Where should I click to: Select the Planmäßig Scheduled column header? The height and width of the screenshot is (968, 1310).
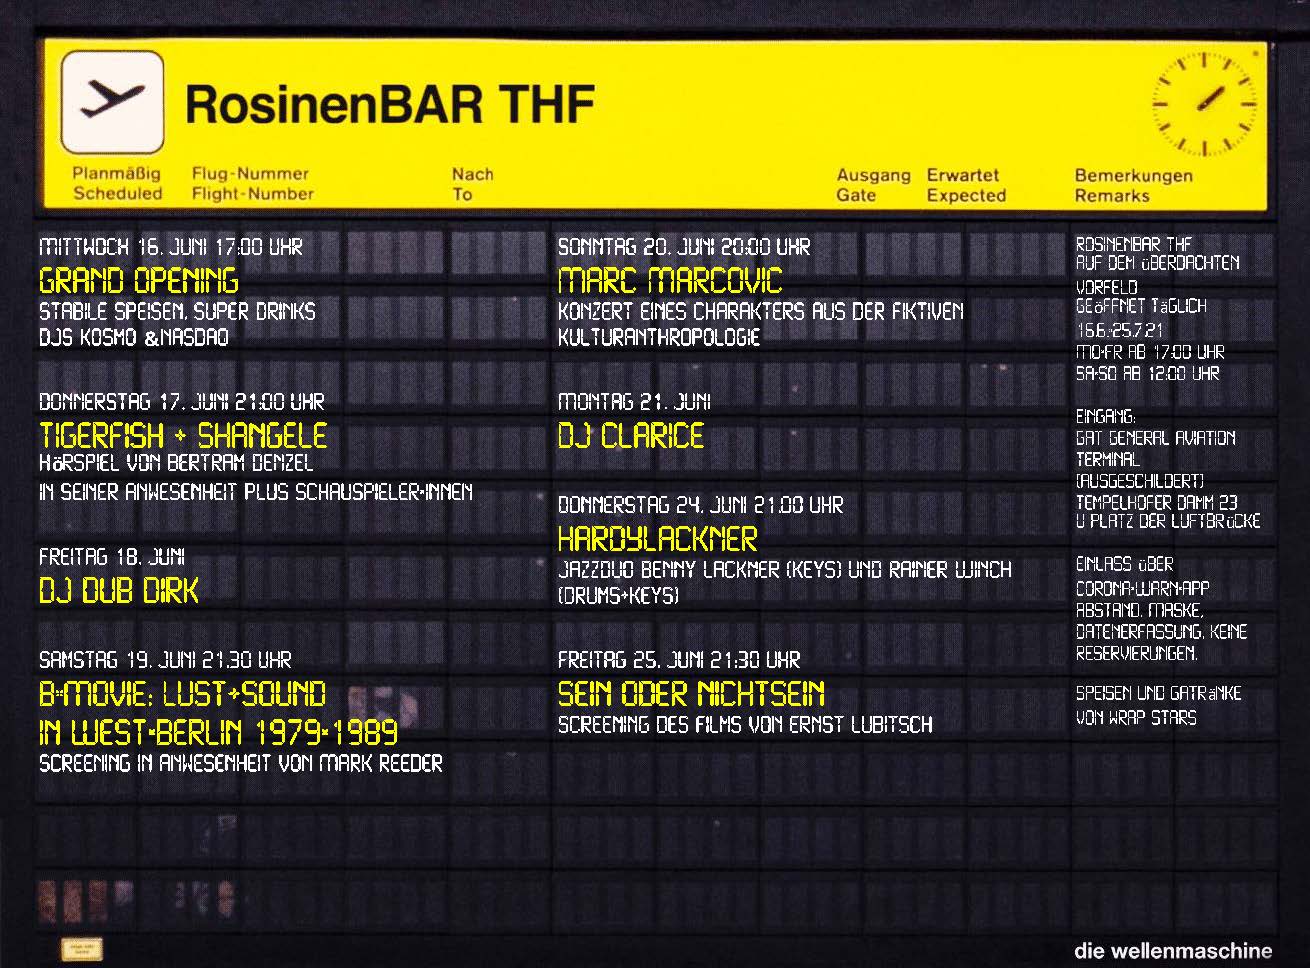[117, 184]
